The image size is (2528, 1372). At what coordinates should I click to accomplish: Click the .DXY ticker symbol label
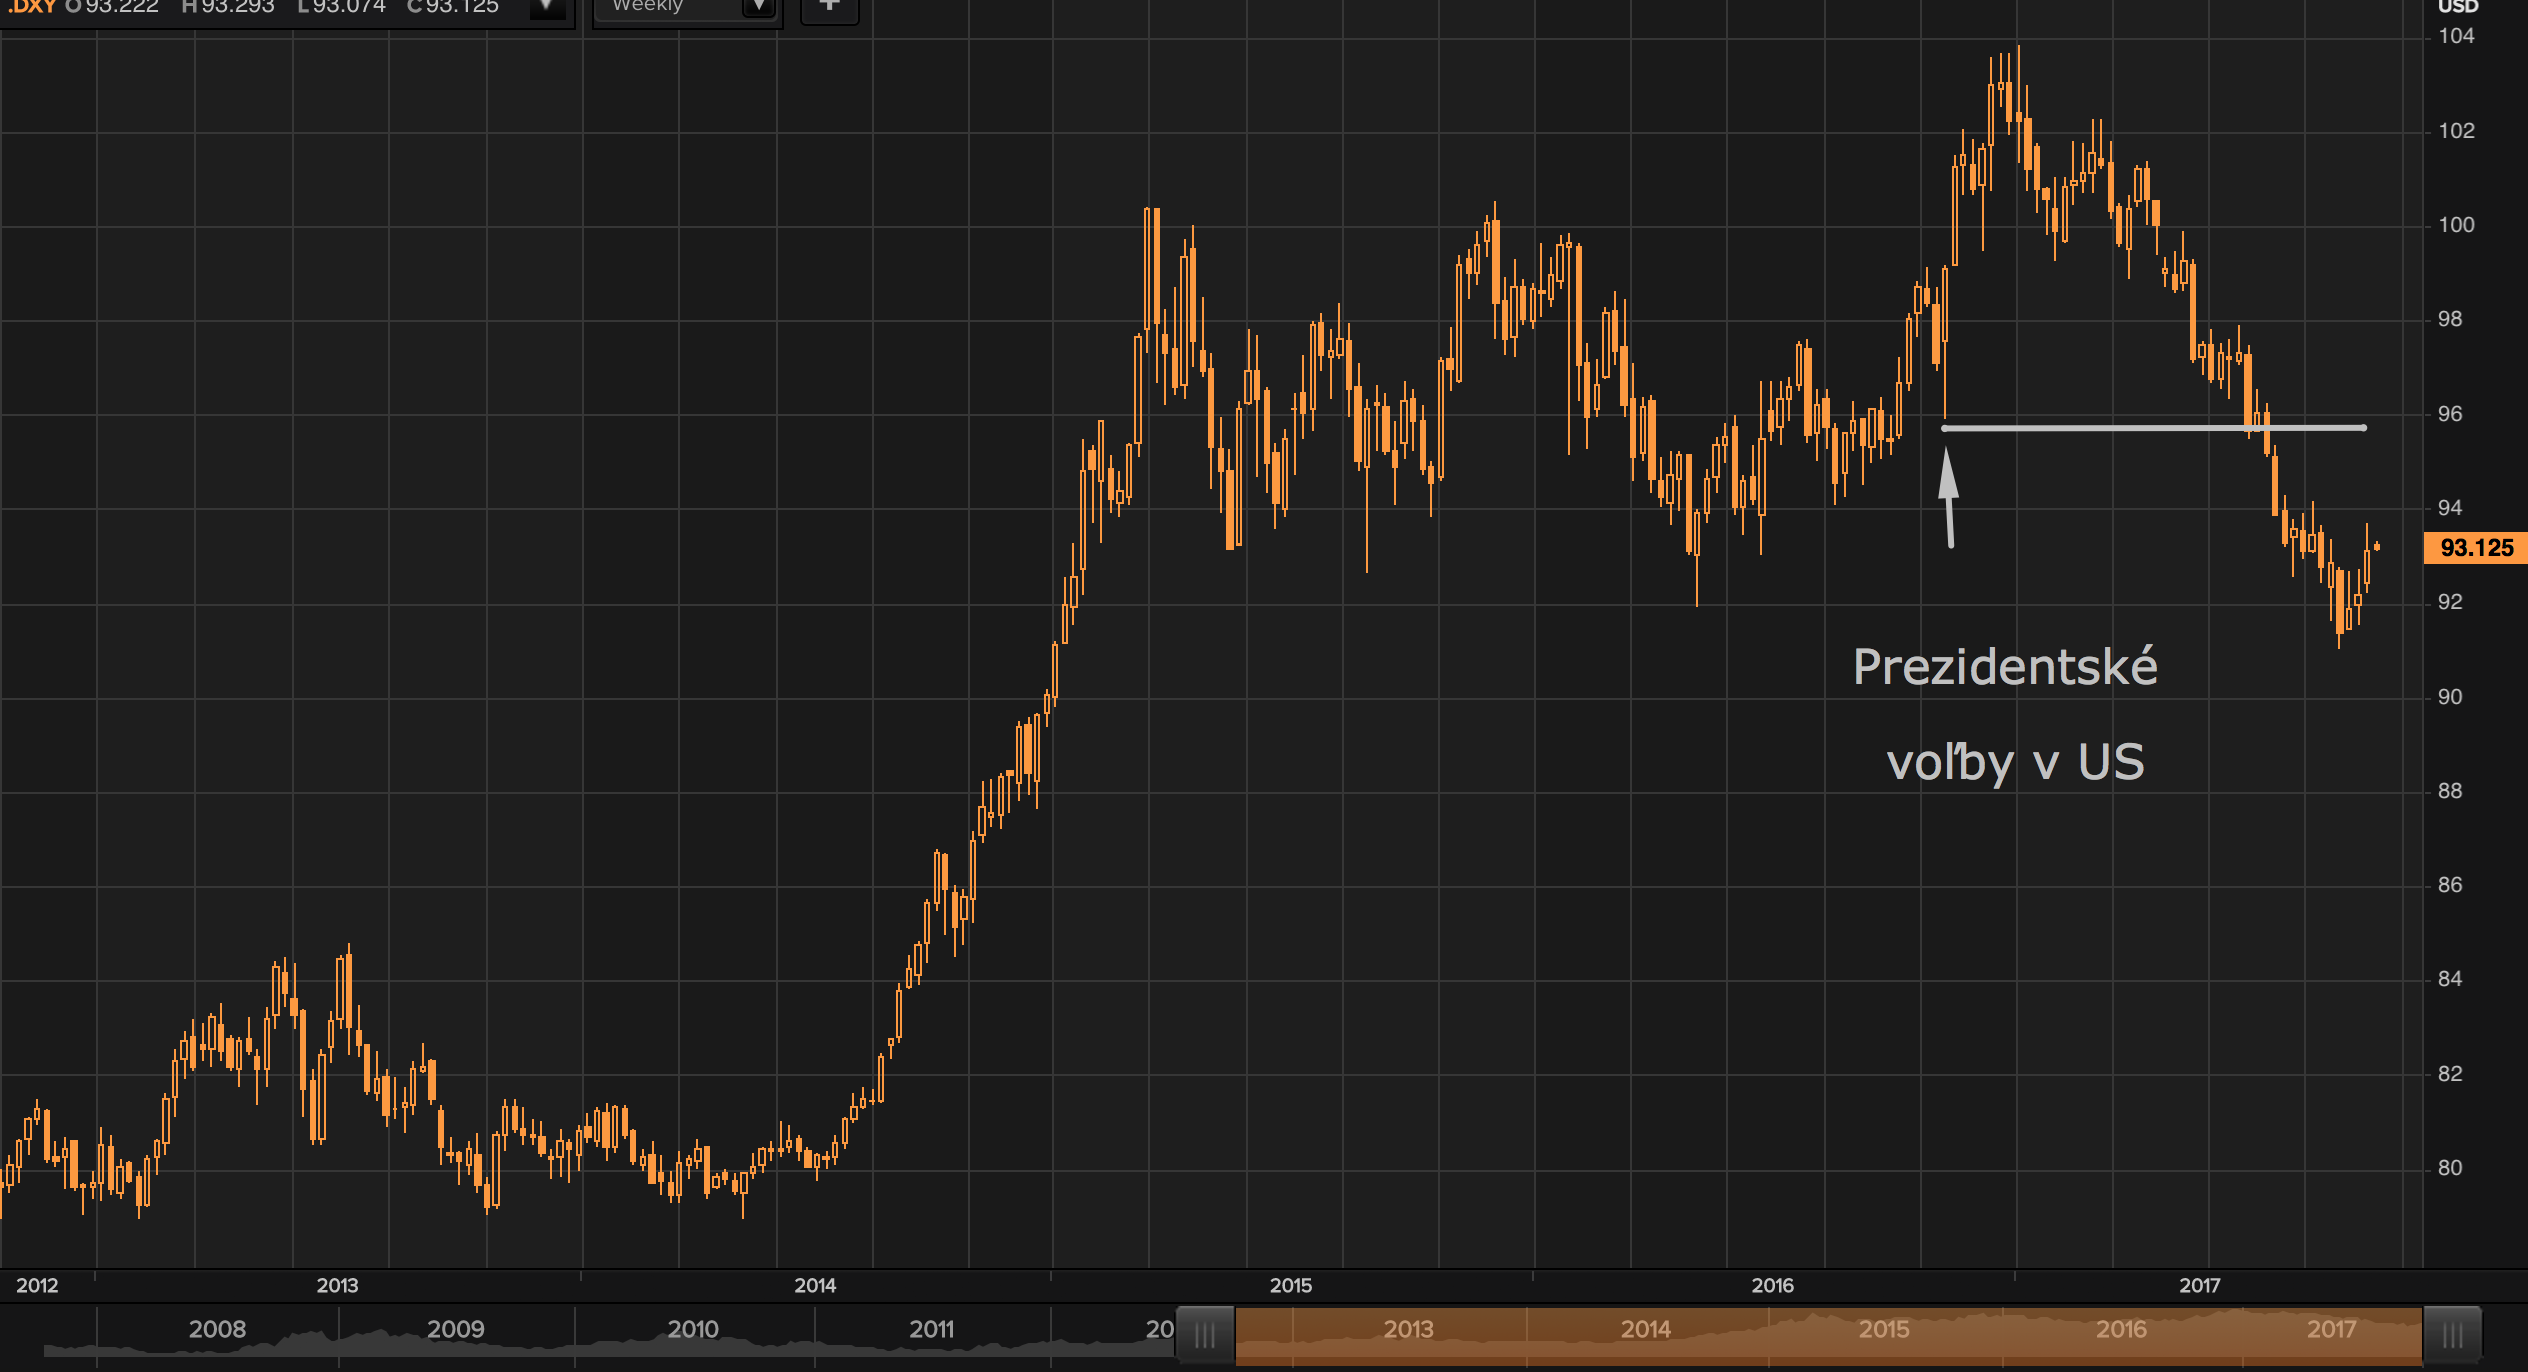coord(30,7)
